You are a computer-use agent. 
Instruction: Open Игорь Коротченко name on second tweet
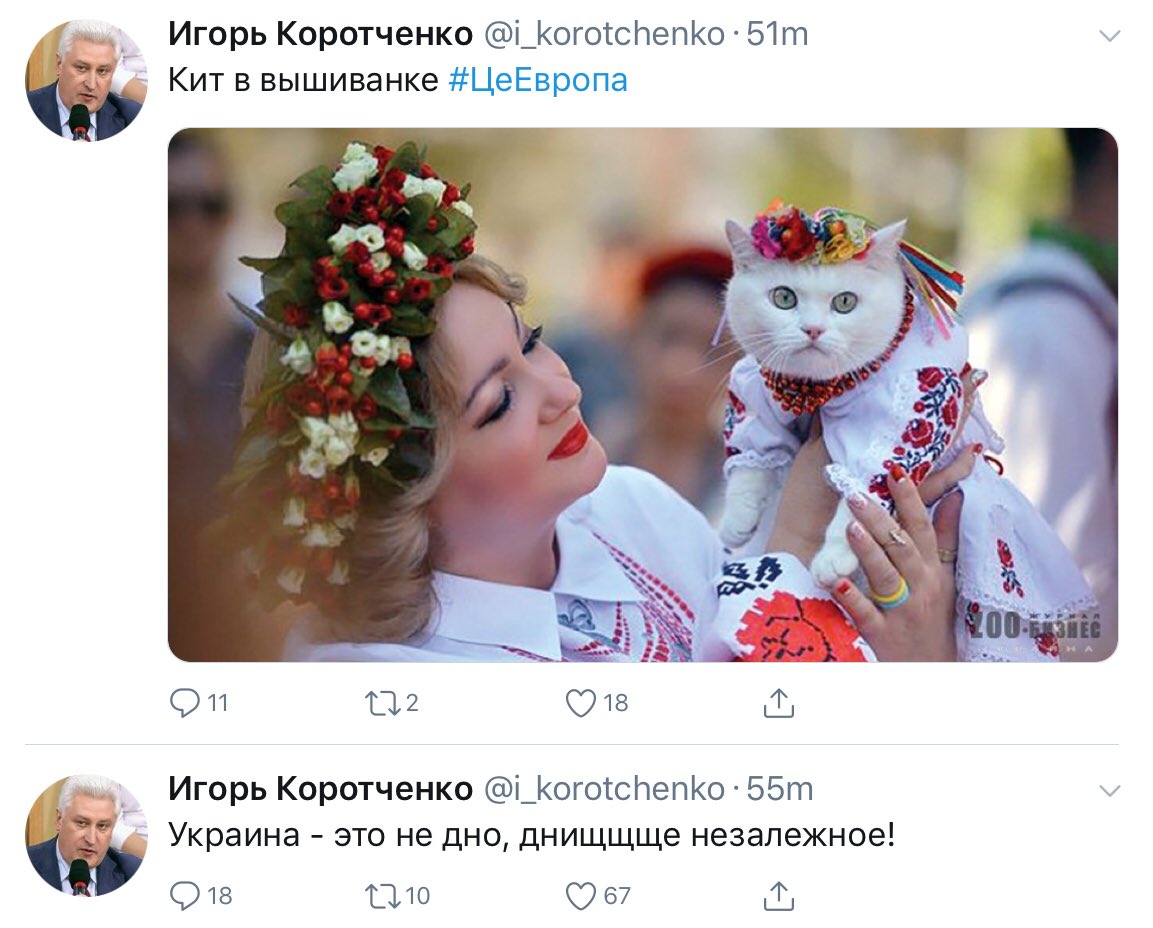[320, 789]
